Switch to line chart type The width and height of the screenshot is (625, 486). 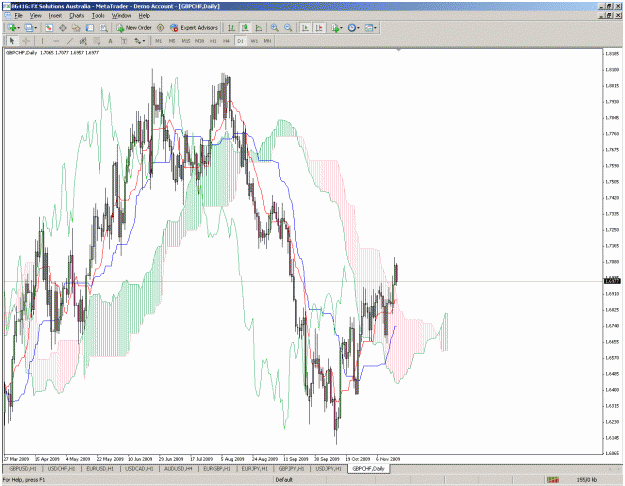[x=258, y=28]
